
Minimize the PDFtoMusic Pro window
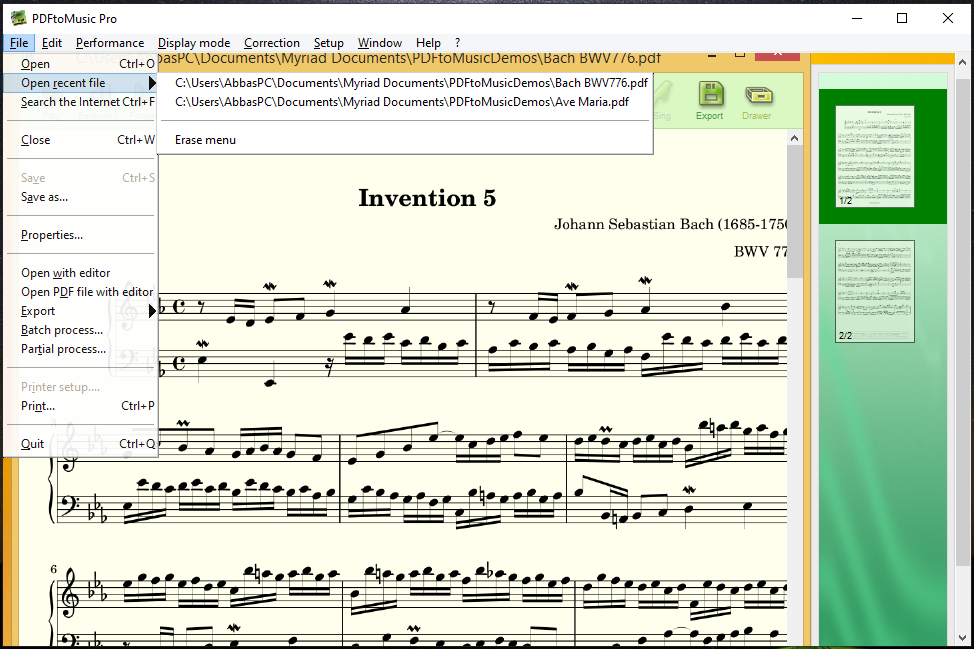coord(857,19)
